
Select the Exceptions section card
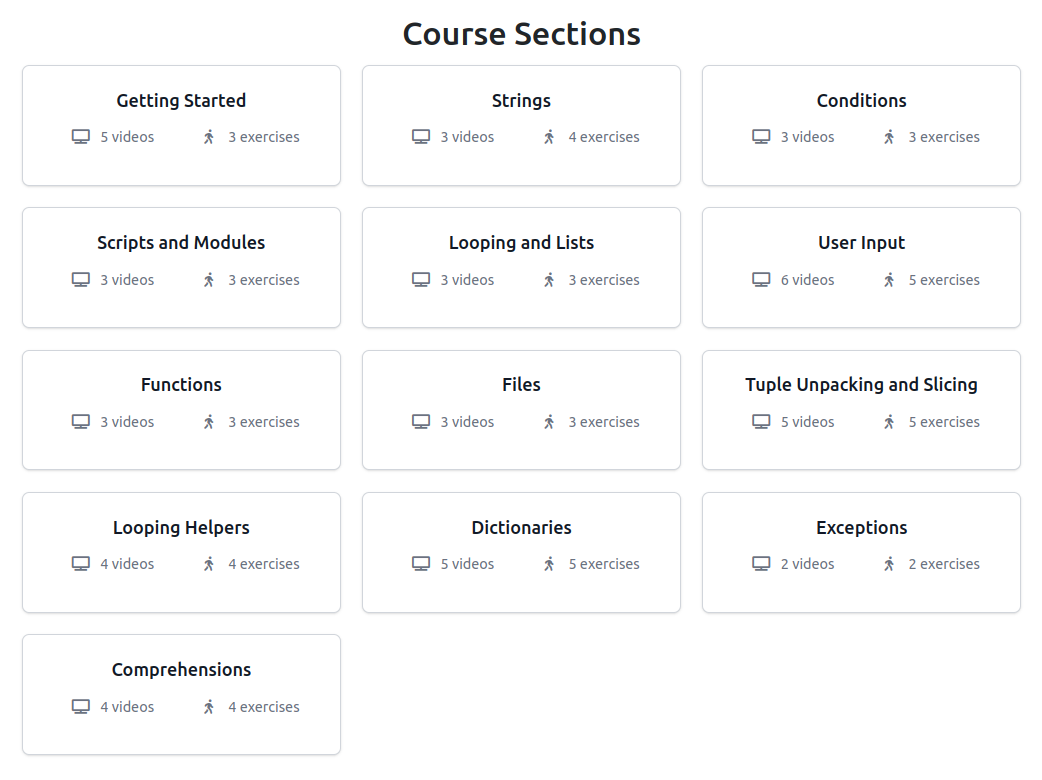[861, 552]
